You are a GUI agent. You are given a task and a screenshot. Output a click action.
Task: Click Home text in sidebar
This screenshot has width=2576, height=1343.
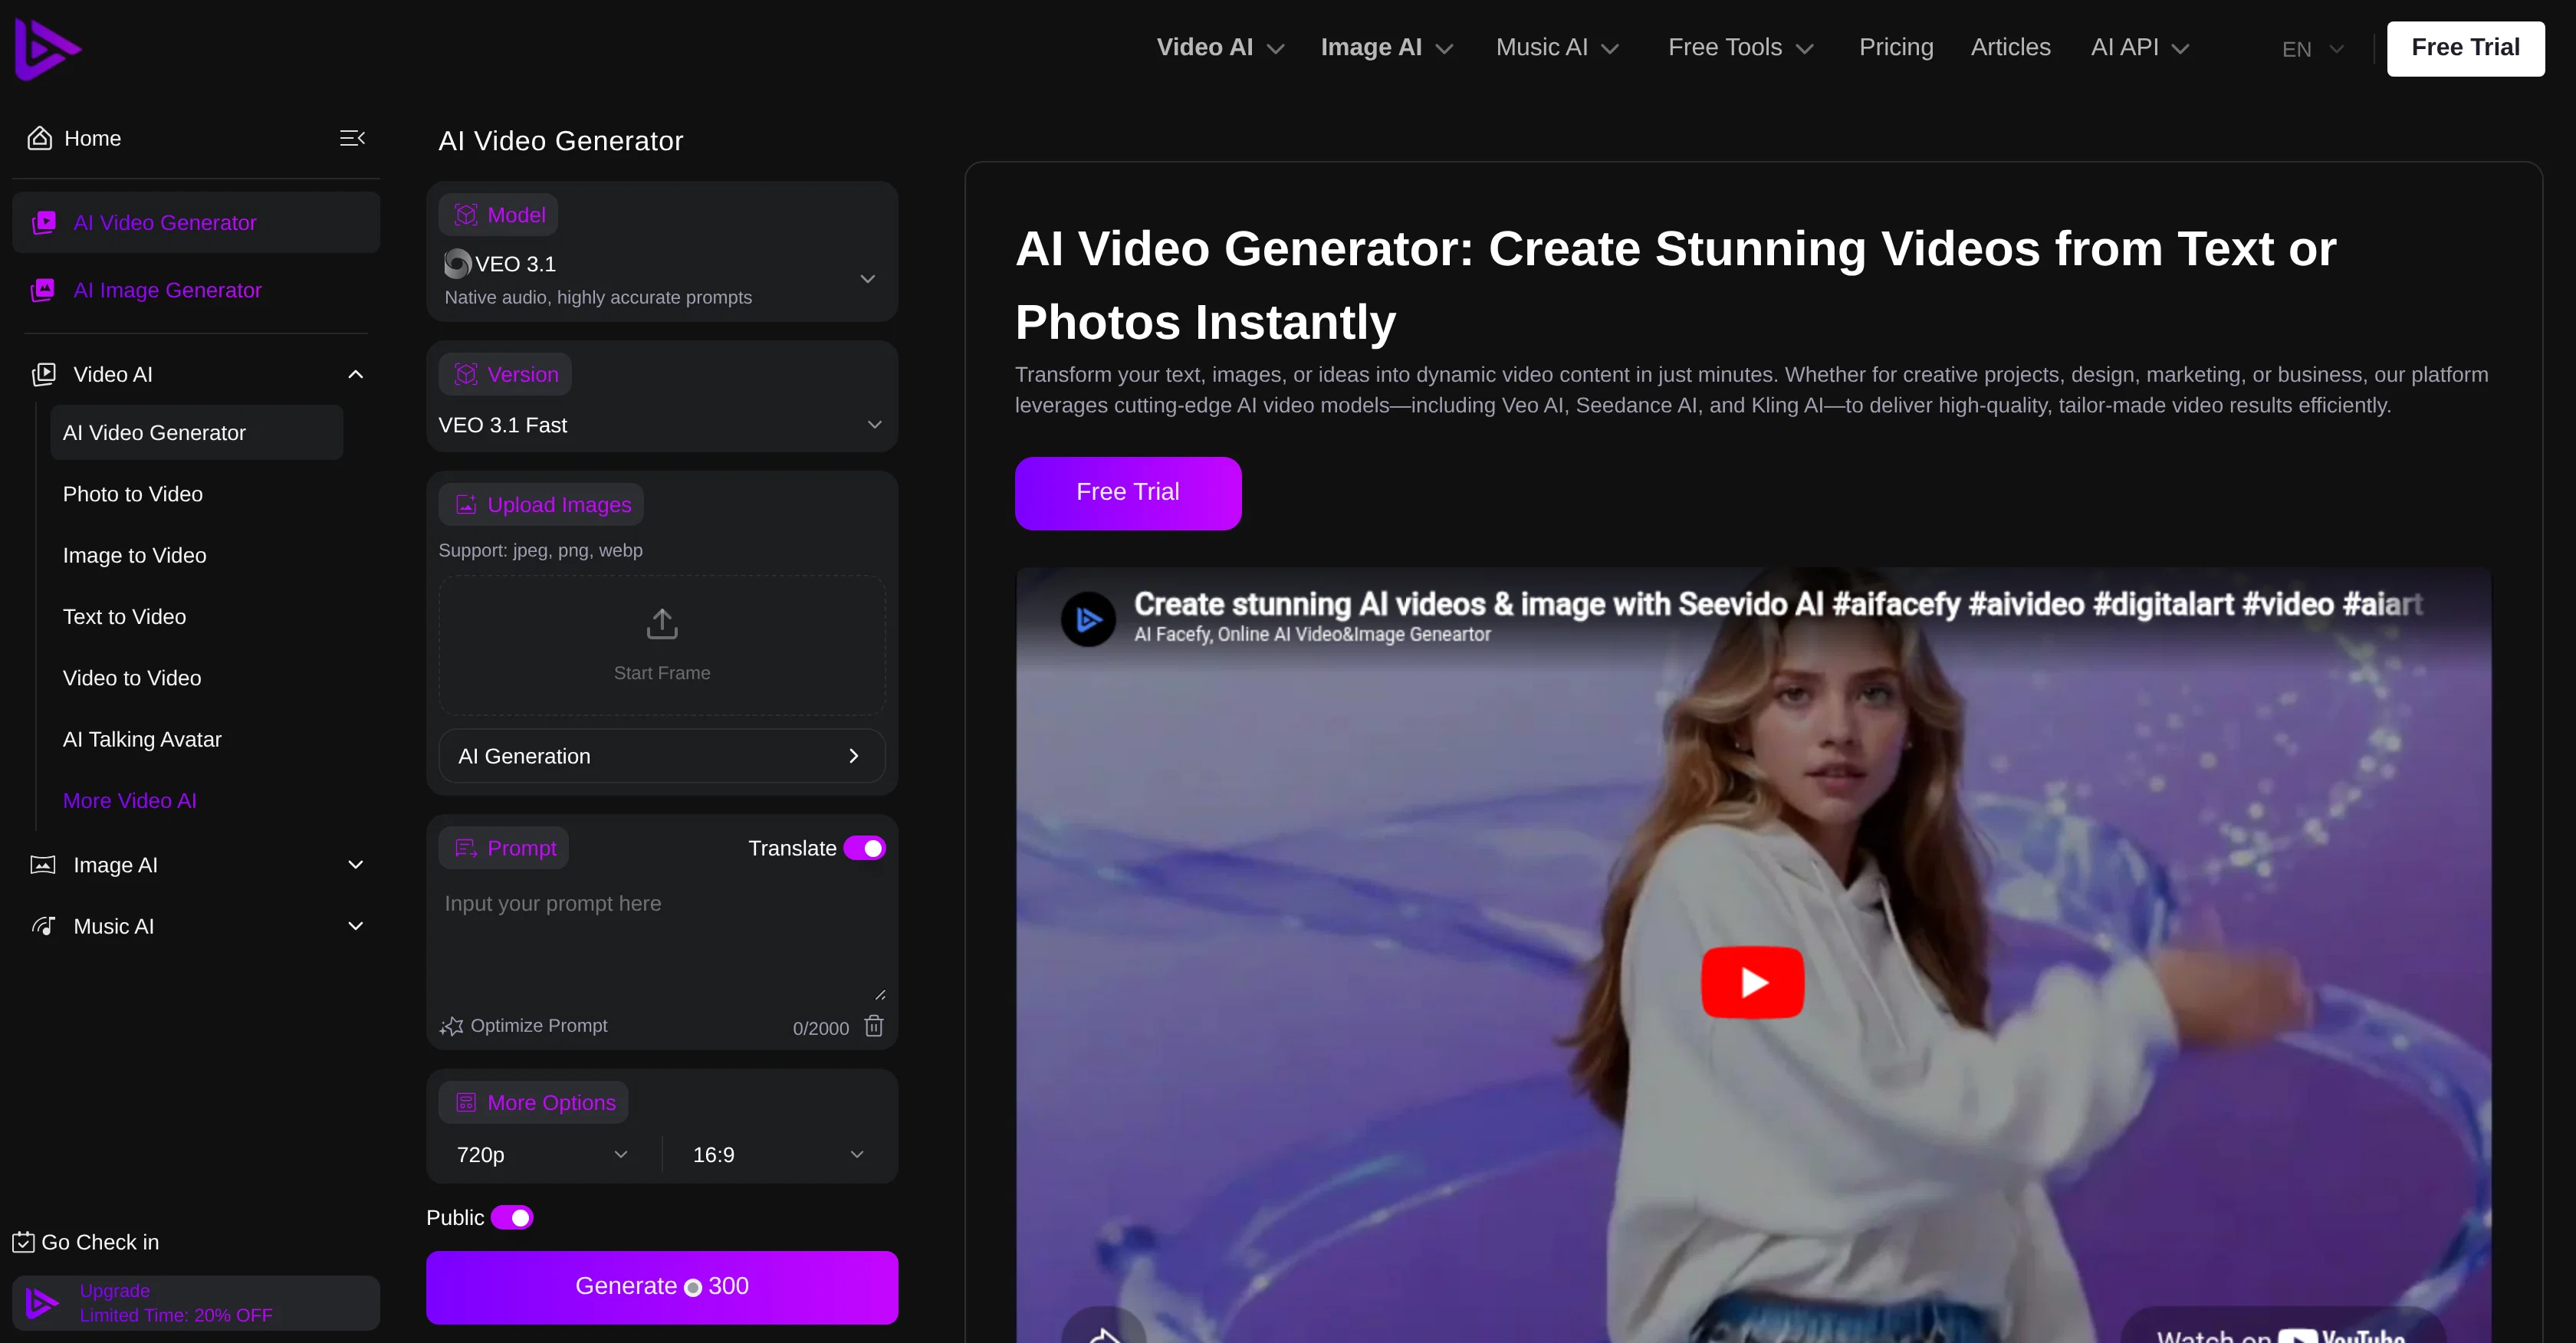click(x=92, y=138)
